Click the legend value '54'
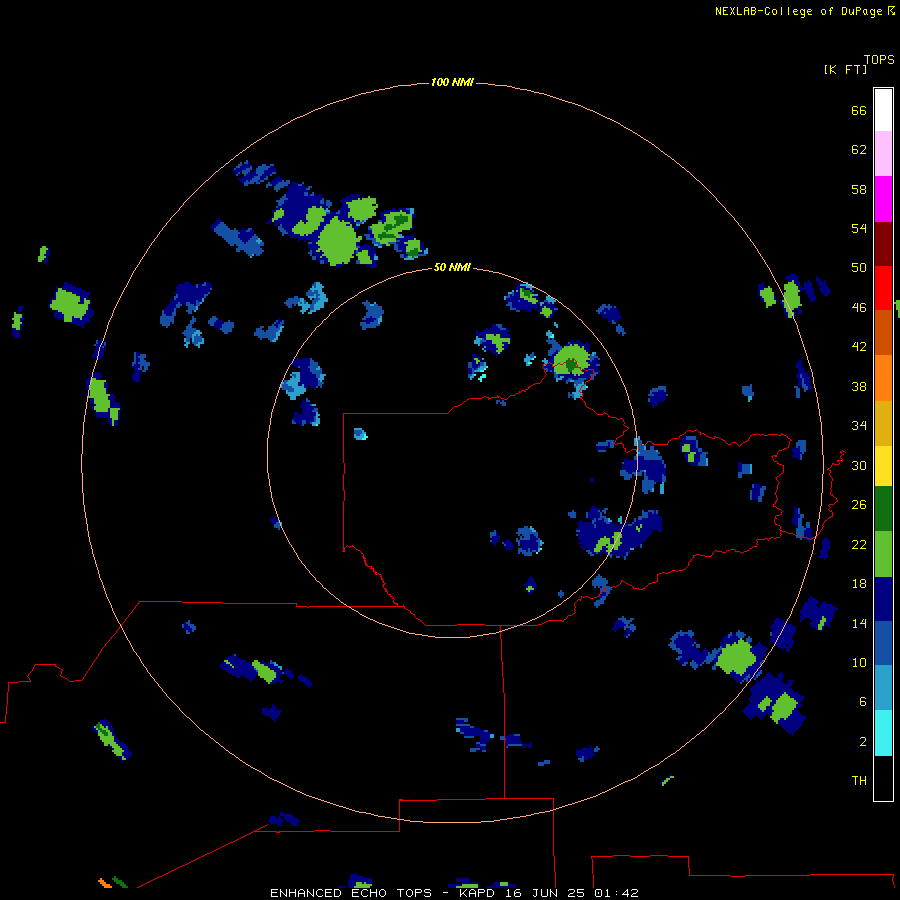Viewport: 900px width, 900px height. (859, 229)
